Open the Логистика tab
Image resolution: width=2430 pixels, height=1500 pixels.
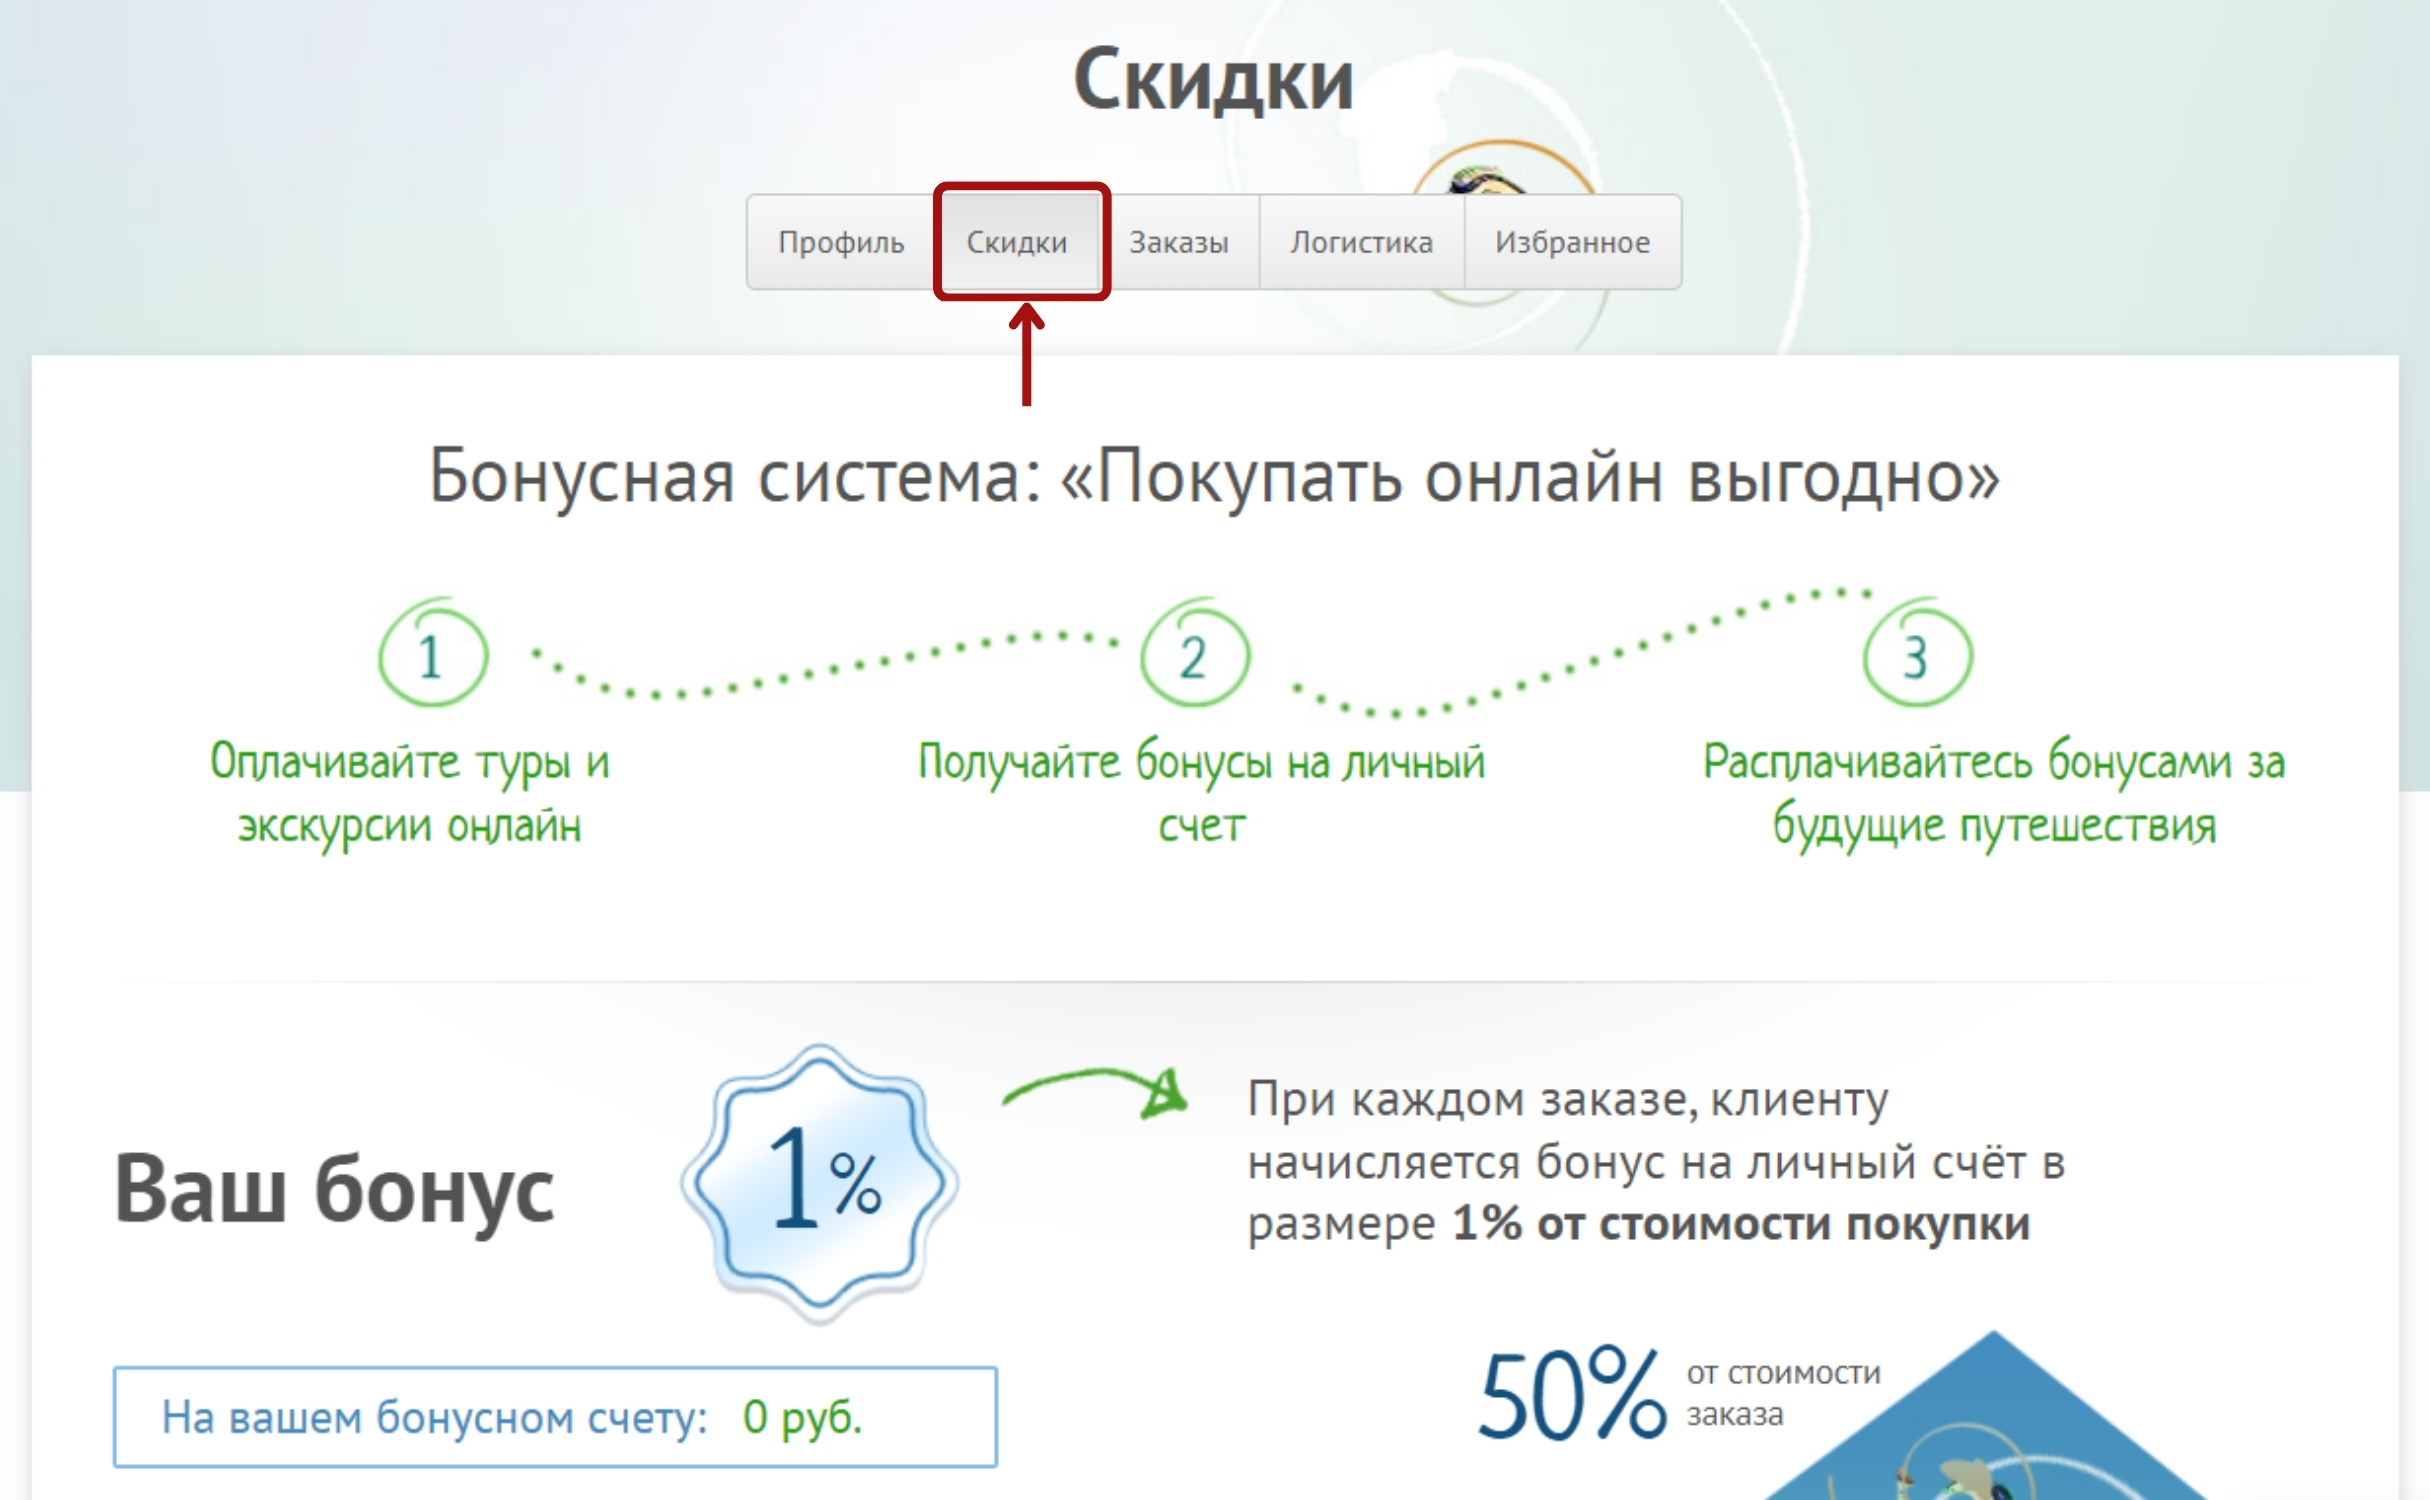tap(1361, 242)
